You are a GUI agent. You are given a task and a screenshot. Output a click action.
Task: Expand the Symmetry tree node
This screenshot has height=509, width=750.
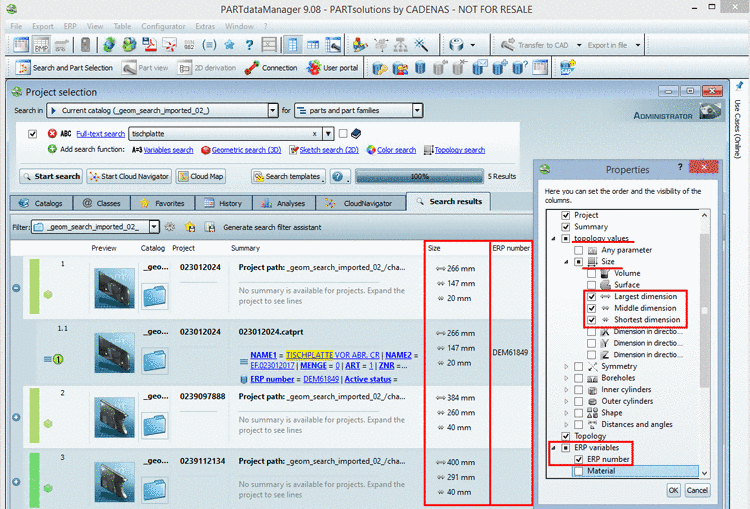[567, 367]
